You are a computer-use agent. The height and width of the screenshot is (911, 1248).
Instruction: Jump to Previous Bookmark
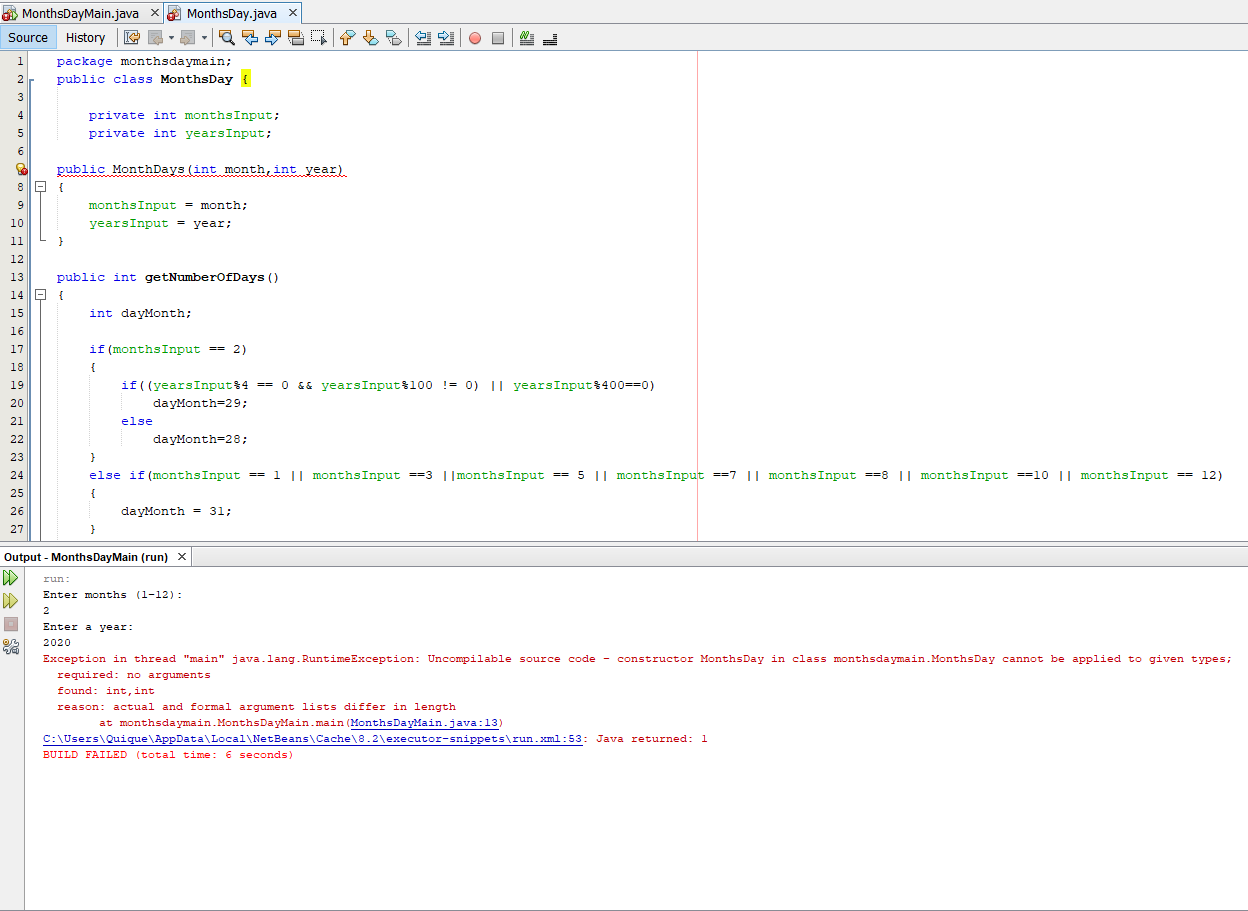[x=348, y=38]
